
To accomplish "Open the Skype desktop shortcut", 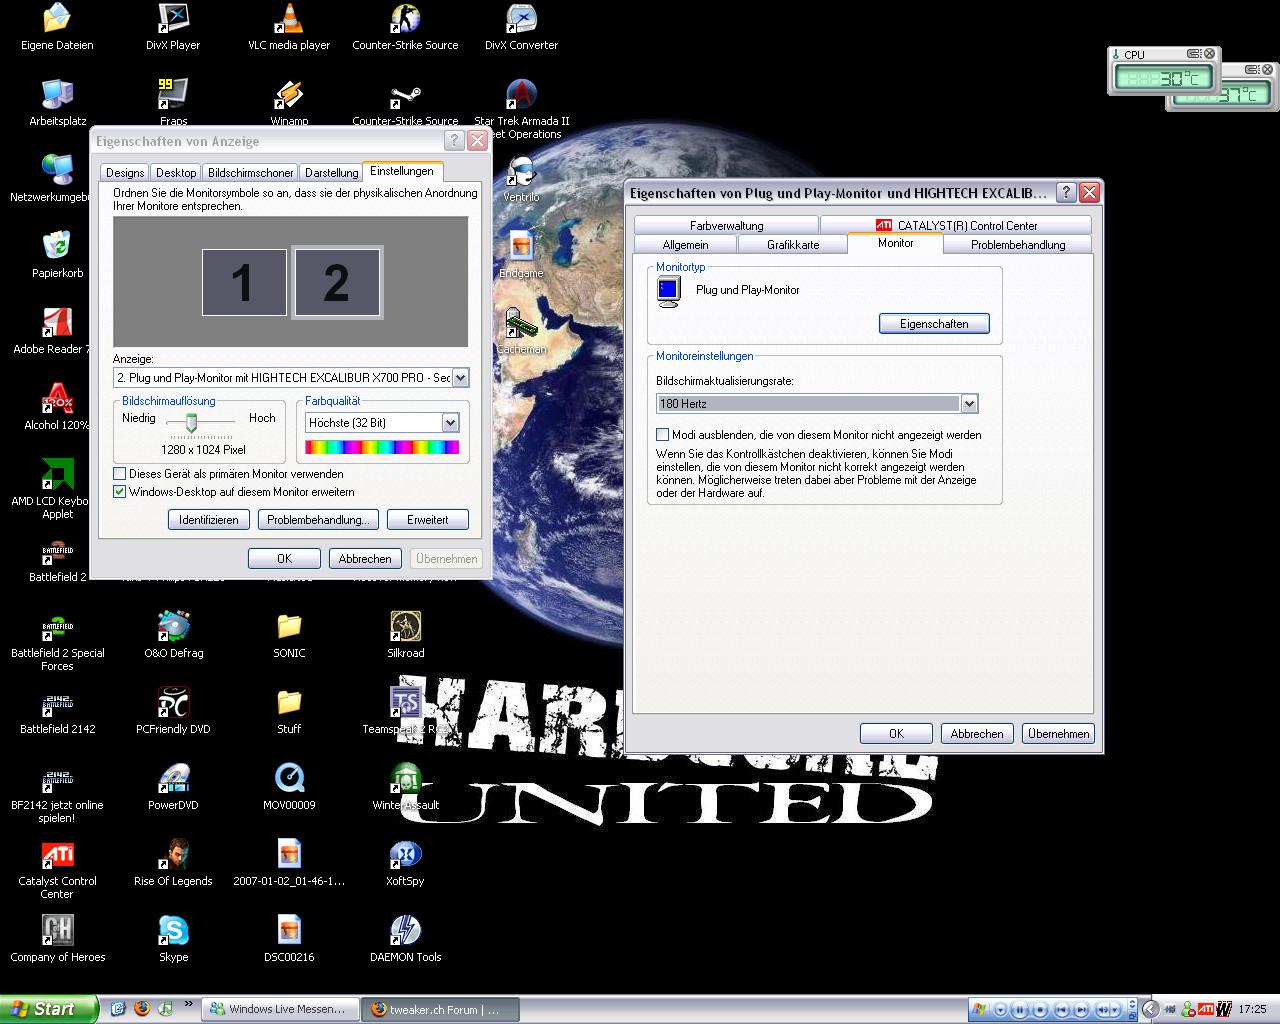I will point(173,931).
